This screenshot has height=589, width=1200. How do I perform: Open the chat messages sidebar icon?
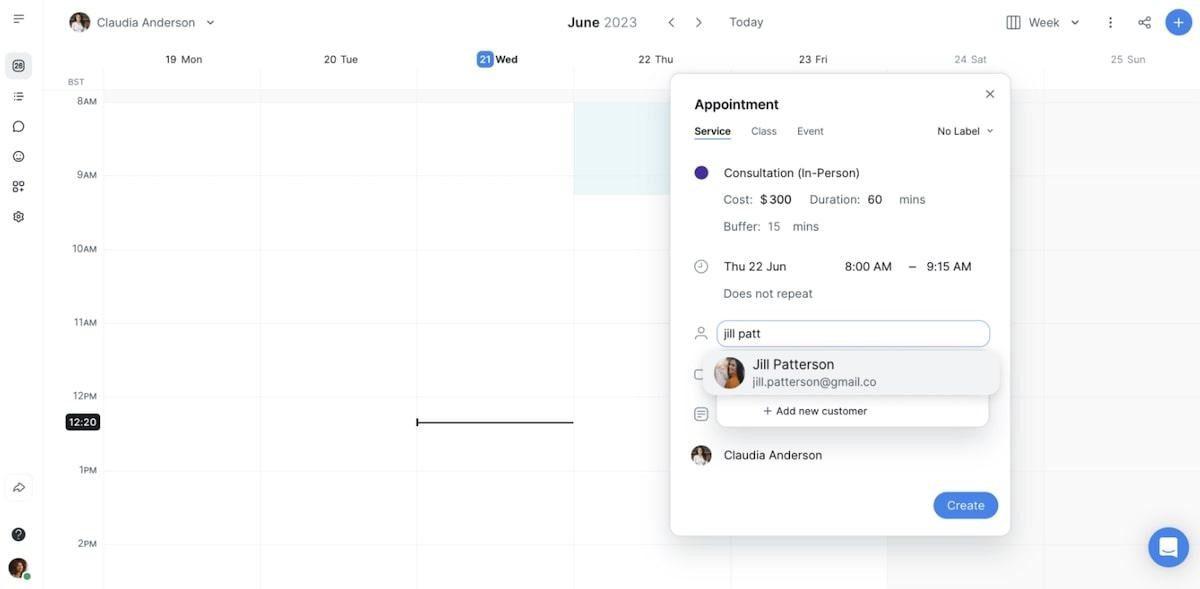18,126
